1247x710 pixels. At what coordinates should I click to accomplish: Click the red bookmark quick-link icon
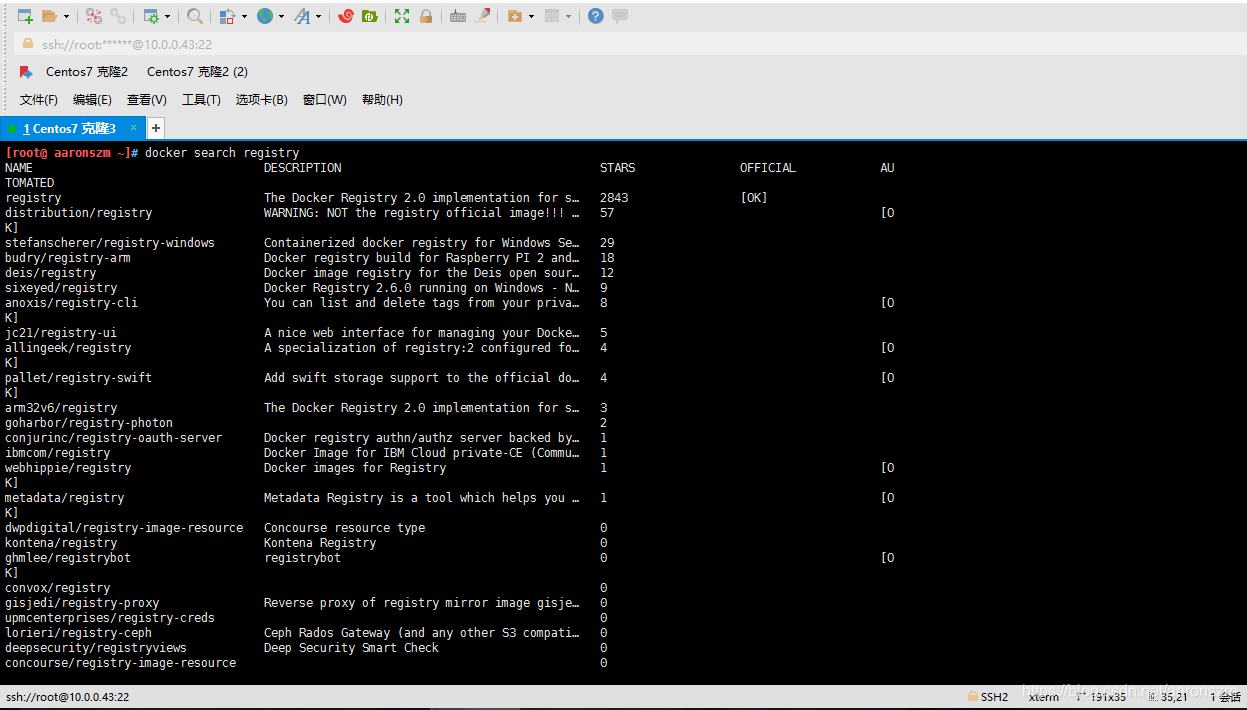tap(26, 72)
